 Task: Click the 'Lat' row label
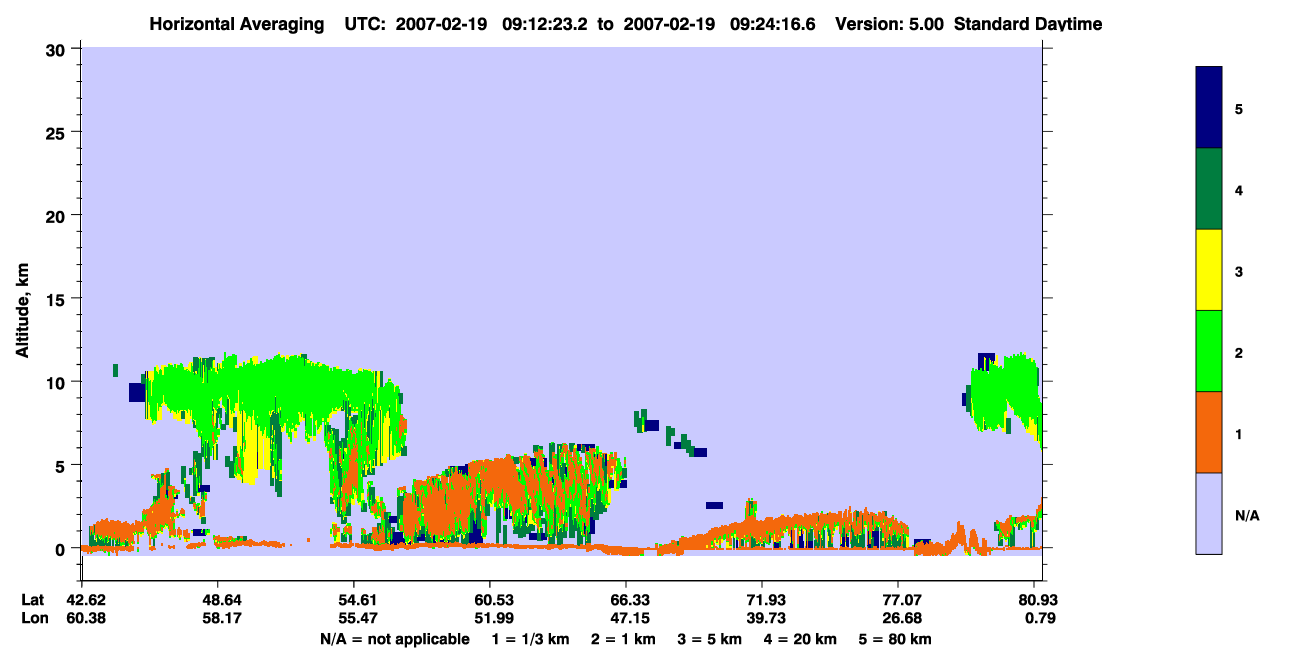(33, 600)
